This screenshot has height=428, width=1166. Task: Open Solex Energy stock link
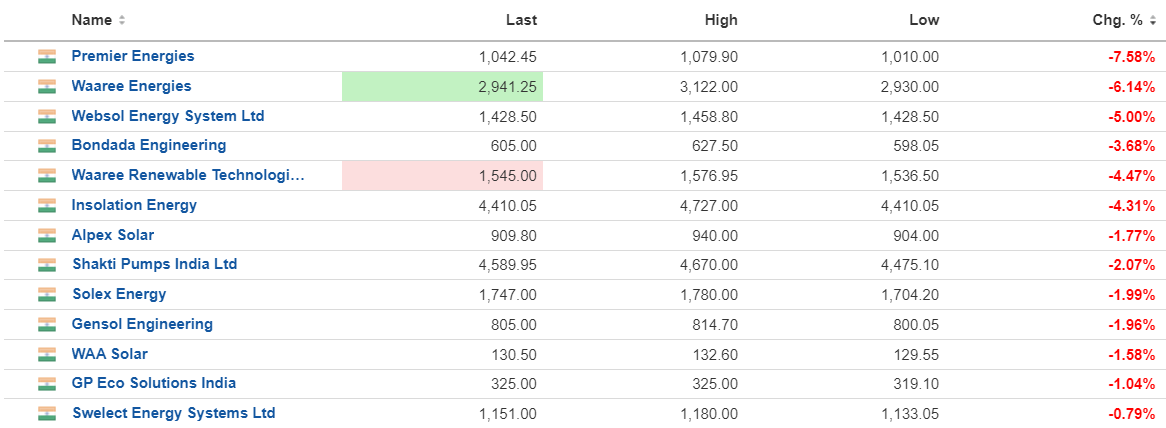coord(120,294)
